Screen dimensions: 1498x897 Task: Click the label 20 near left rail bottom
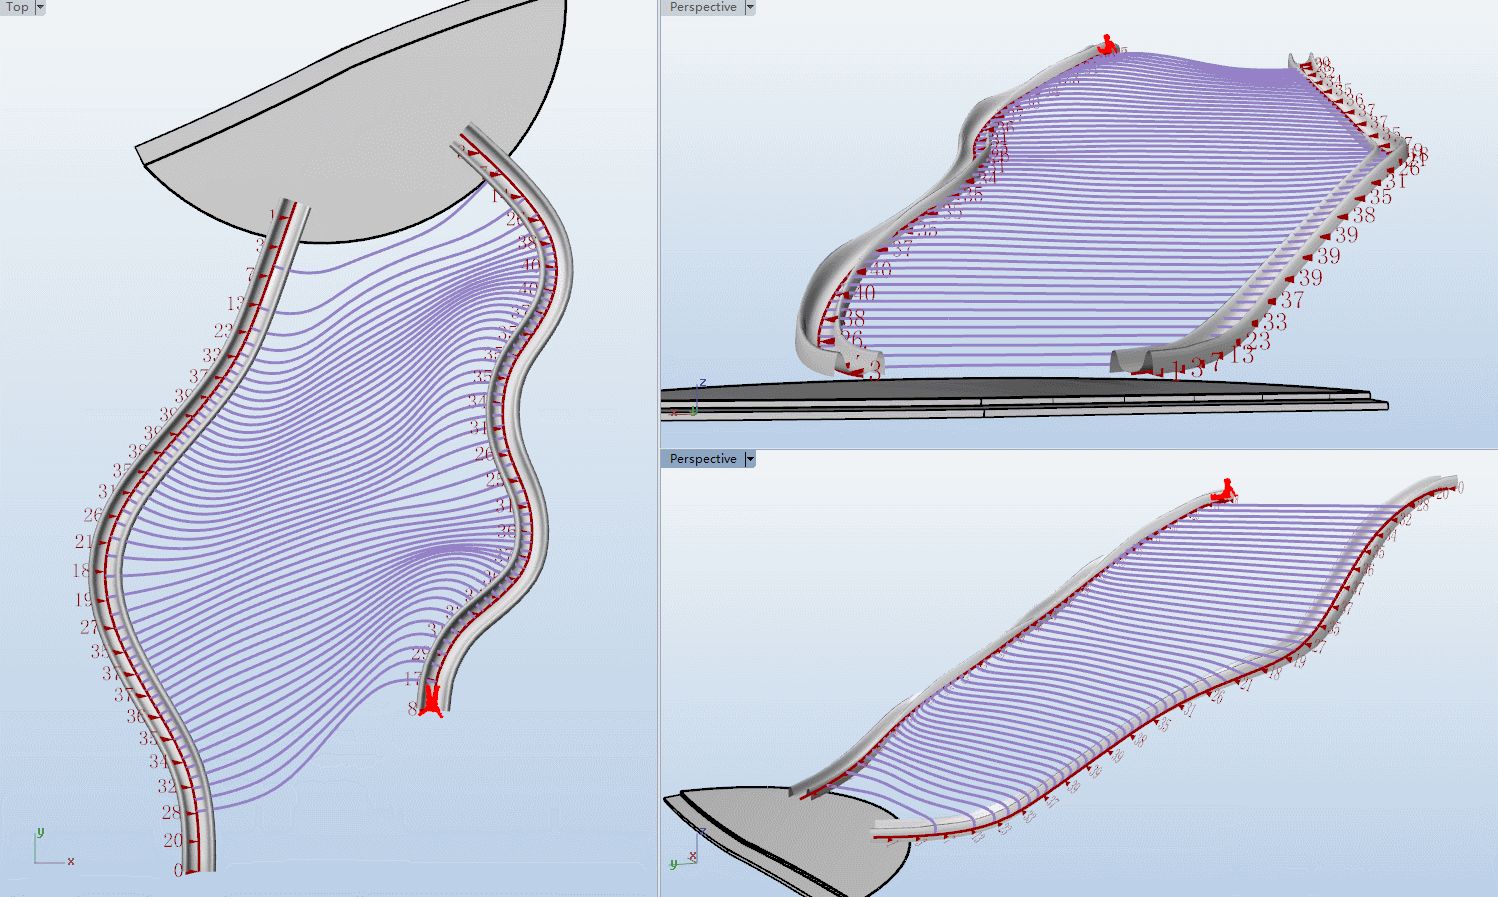click(x=173, y=841)
